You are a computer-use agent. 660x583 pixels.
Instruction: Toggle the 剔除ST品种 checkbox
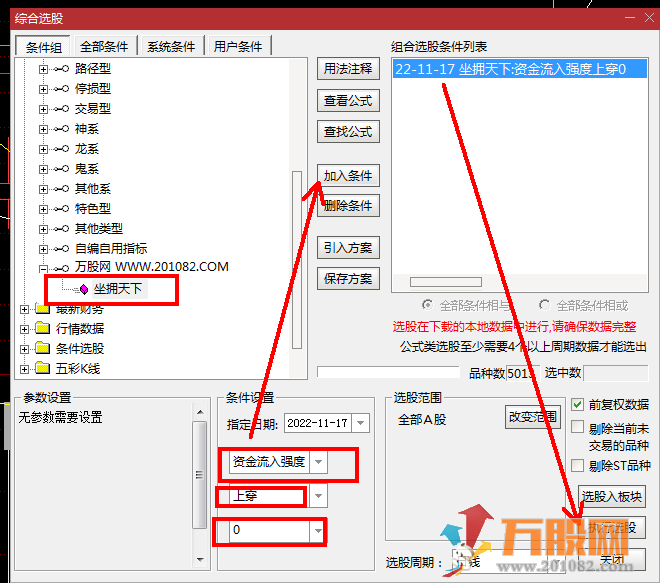click(x=578, y=466)
